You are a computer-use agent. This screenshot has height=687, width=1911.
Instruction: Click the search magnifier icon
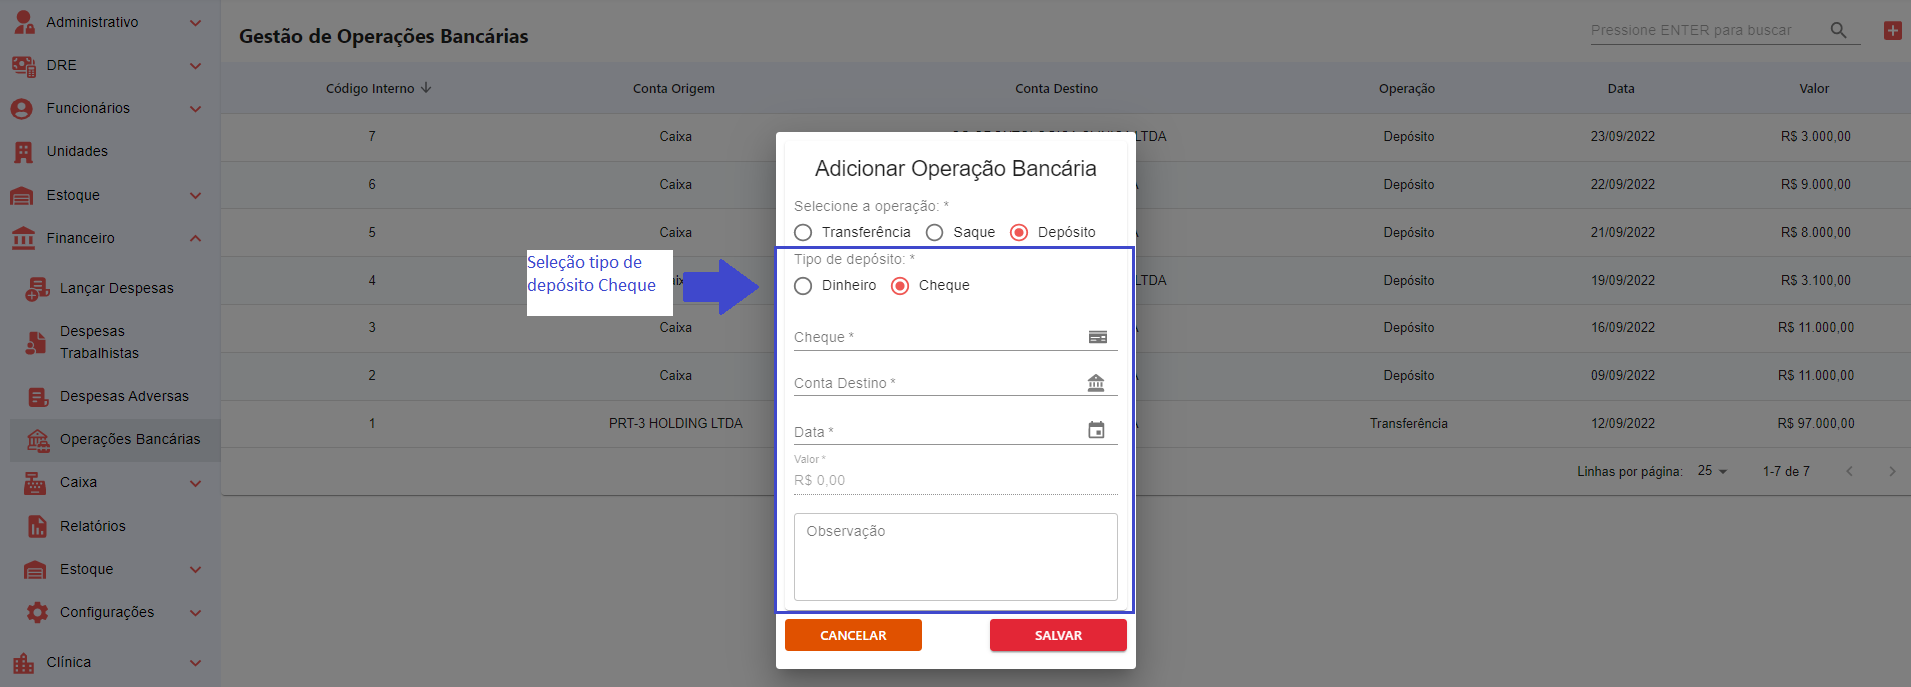[1838, 30]
